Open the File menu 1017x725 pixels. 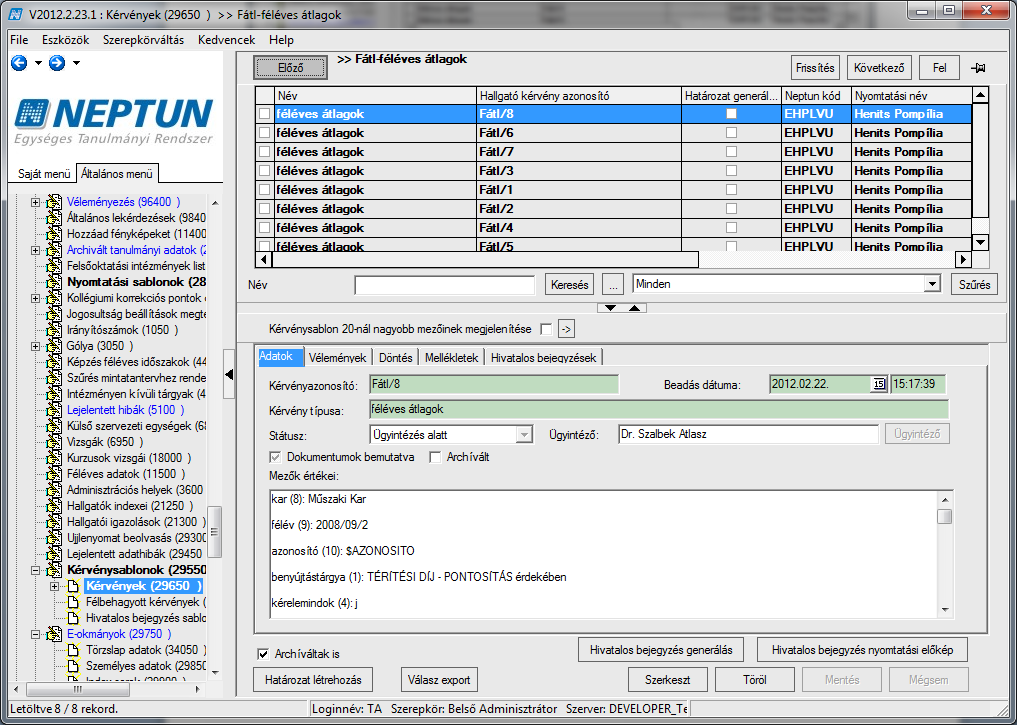[x=19, y=40]
